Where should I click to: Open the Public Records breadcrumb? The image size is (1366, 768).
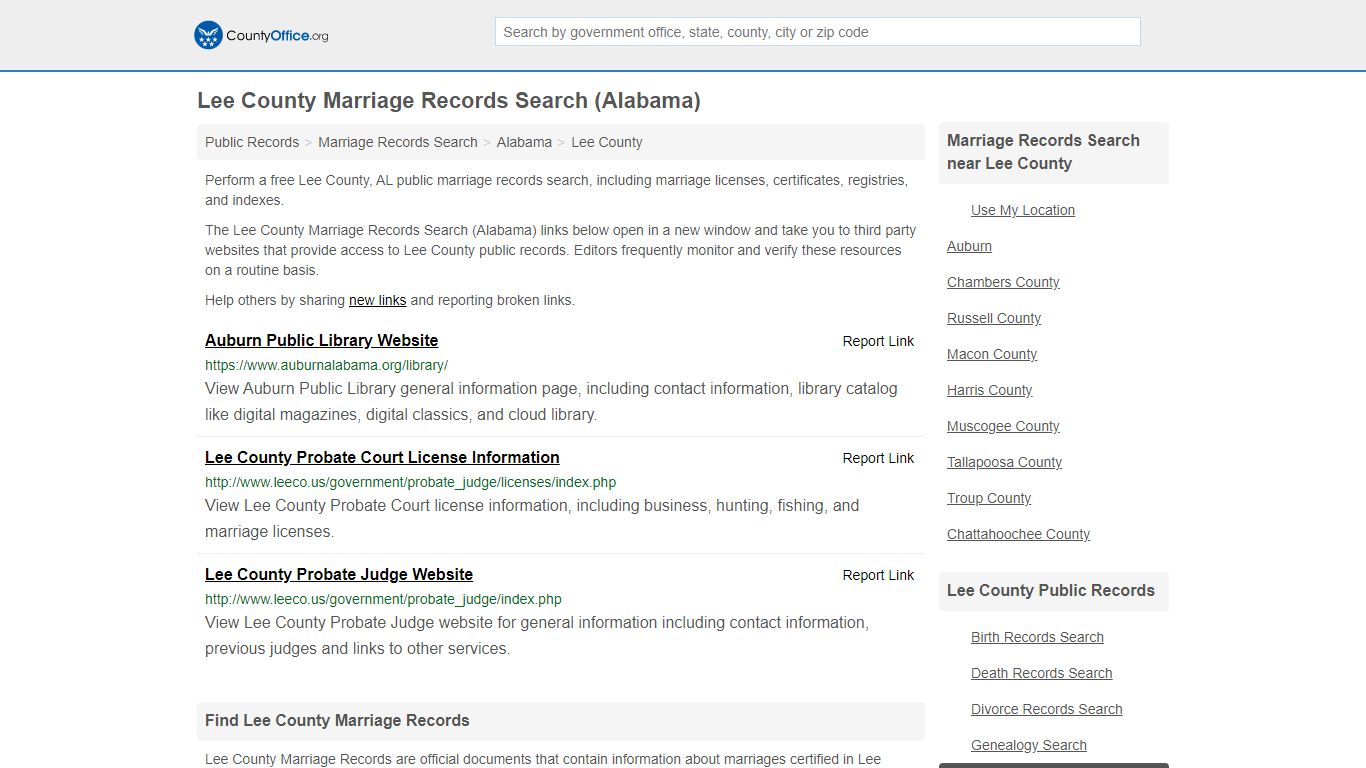click(252, 142)
